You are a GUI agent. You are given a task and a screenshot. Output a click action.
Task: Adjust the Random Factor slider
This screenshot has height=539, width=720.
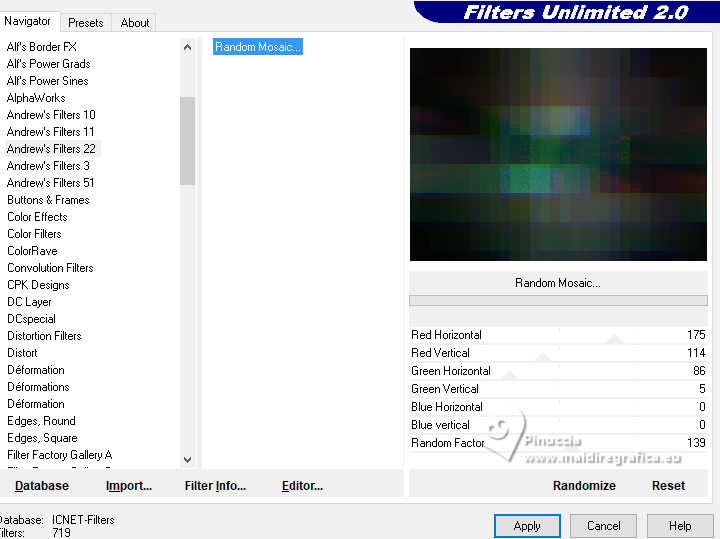[558, 443]
